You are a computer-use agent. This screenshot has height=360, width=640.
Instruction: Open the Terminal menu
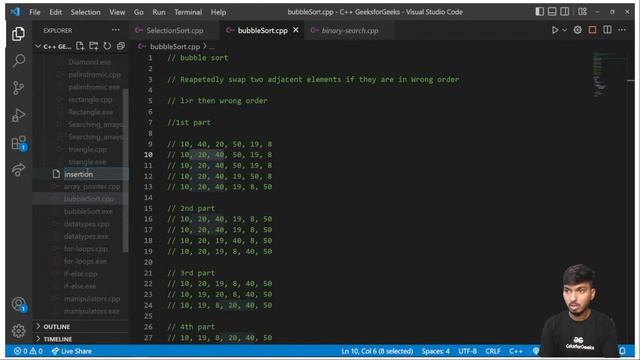(x=188, y=12)
